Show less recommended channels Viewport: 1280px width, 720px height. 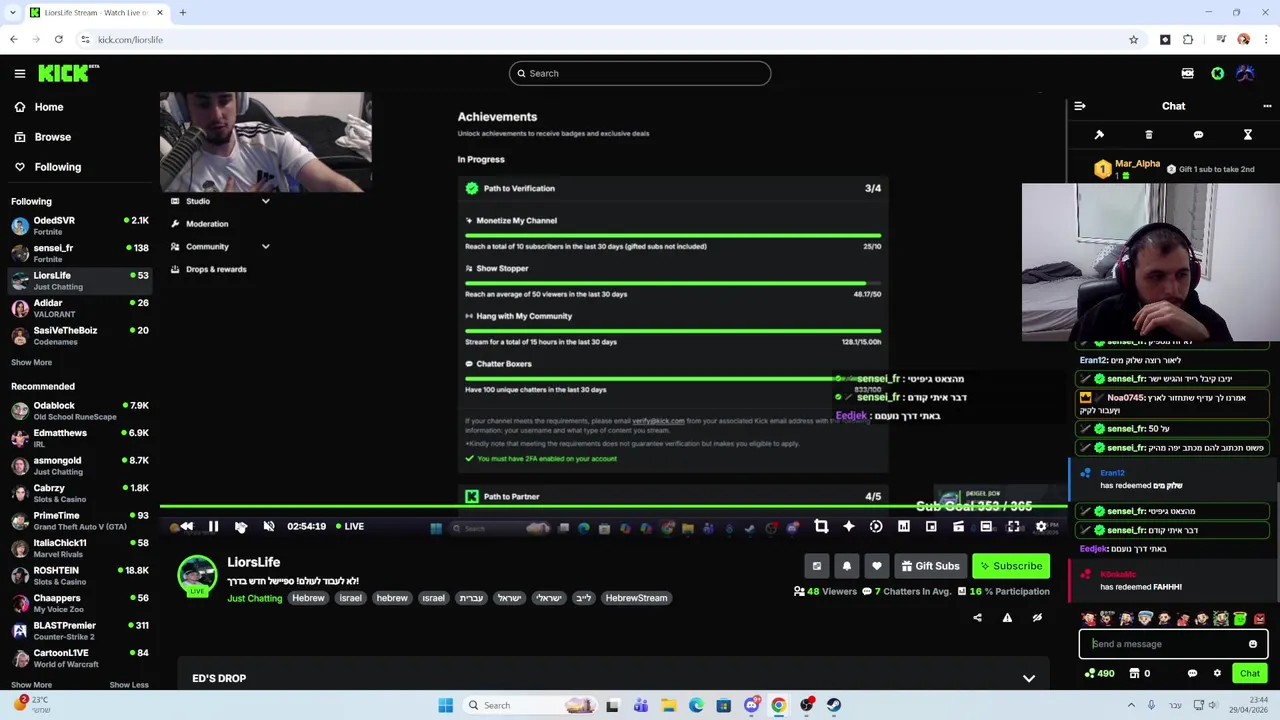point(129,685)
